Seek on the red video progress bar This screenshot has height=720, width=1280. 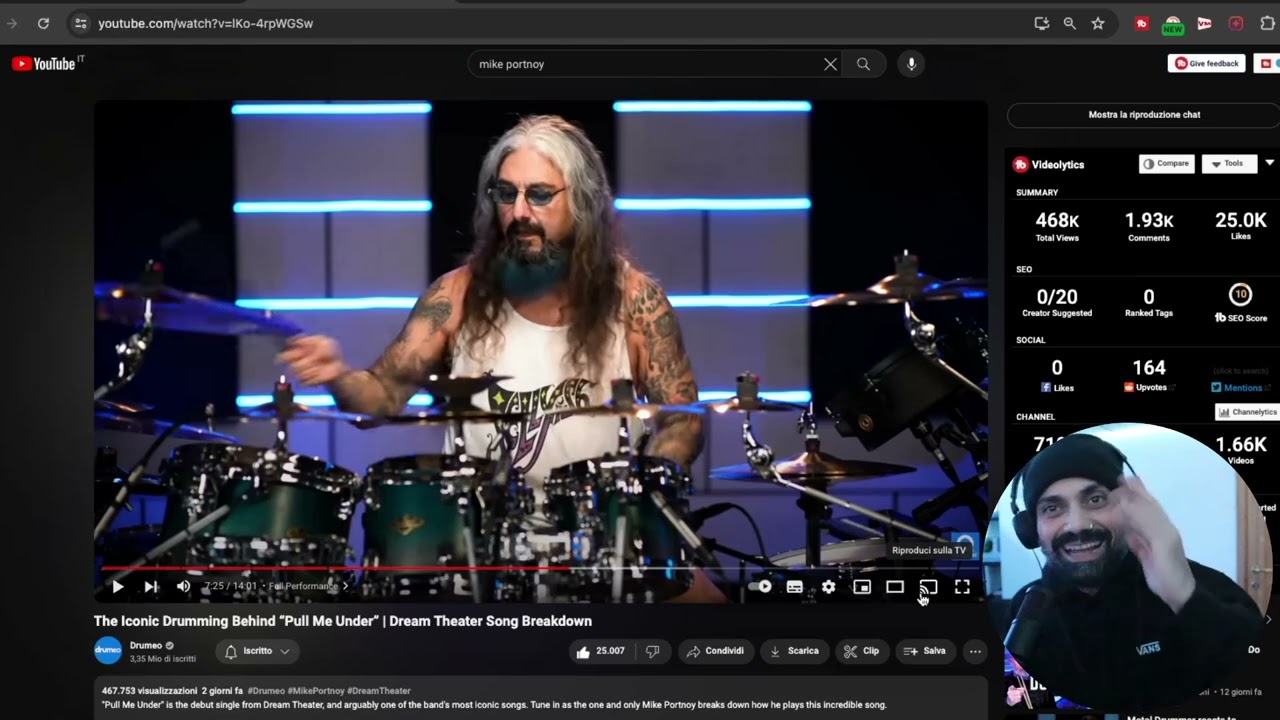tap(541, 569)
